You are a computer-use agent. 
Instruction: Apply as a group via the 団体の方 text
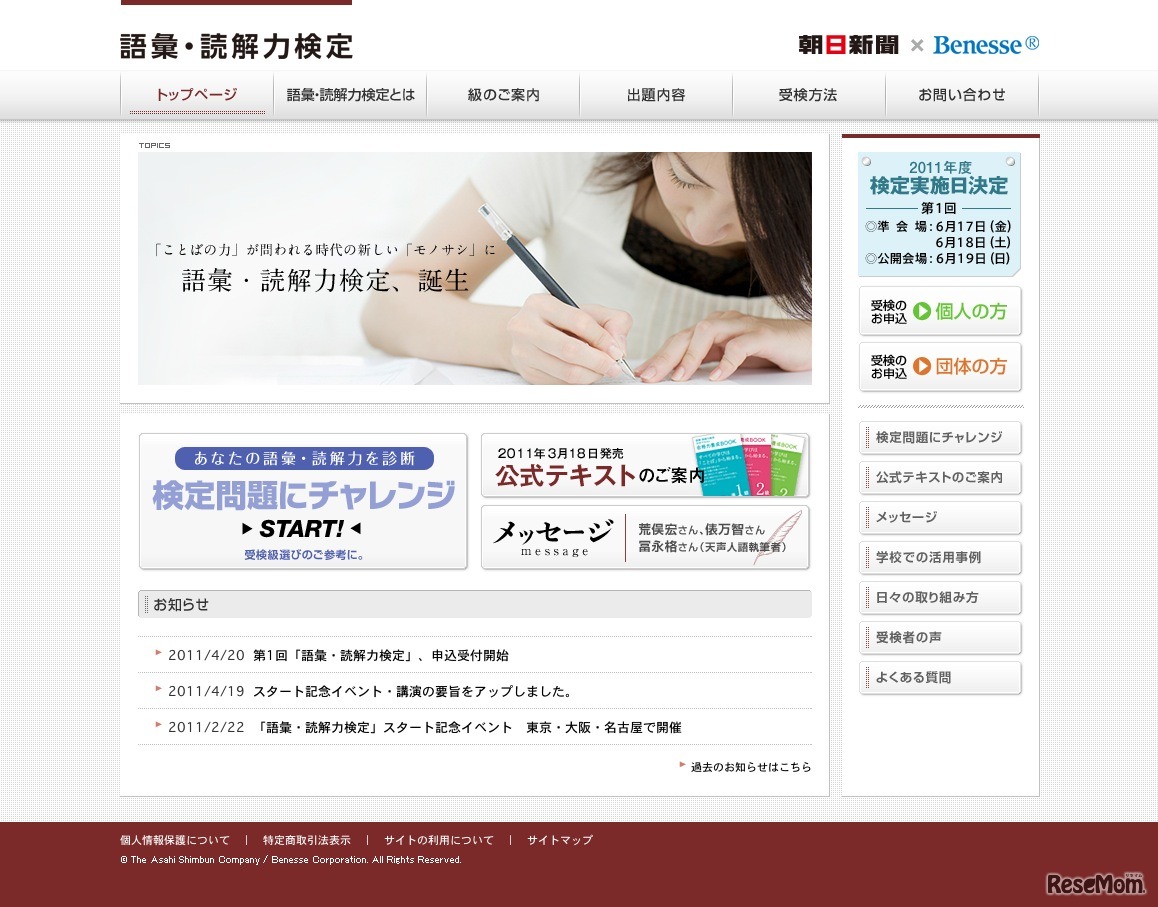(x=970, y=366)
